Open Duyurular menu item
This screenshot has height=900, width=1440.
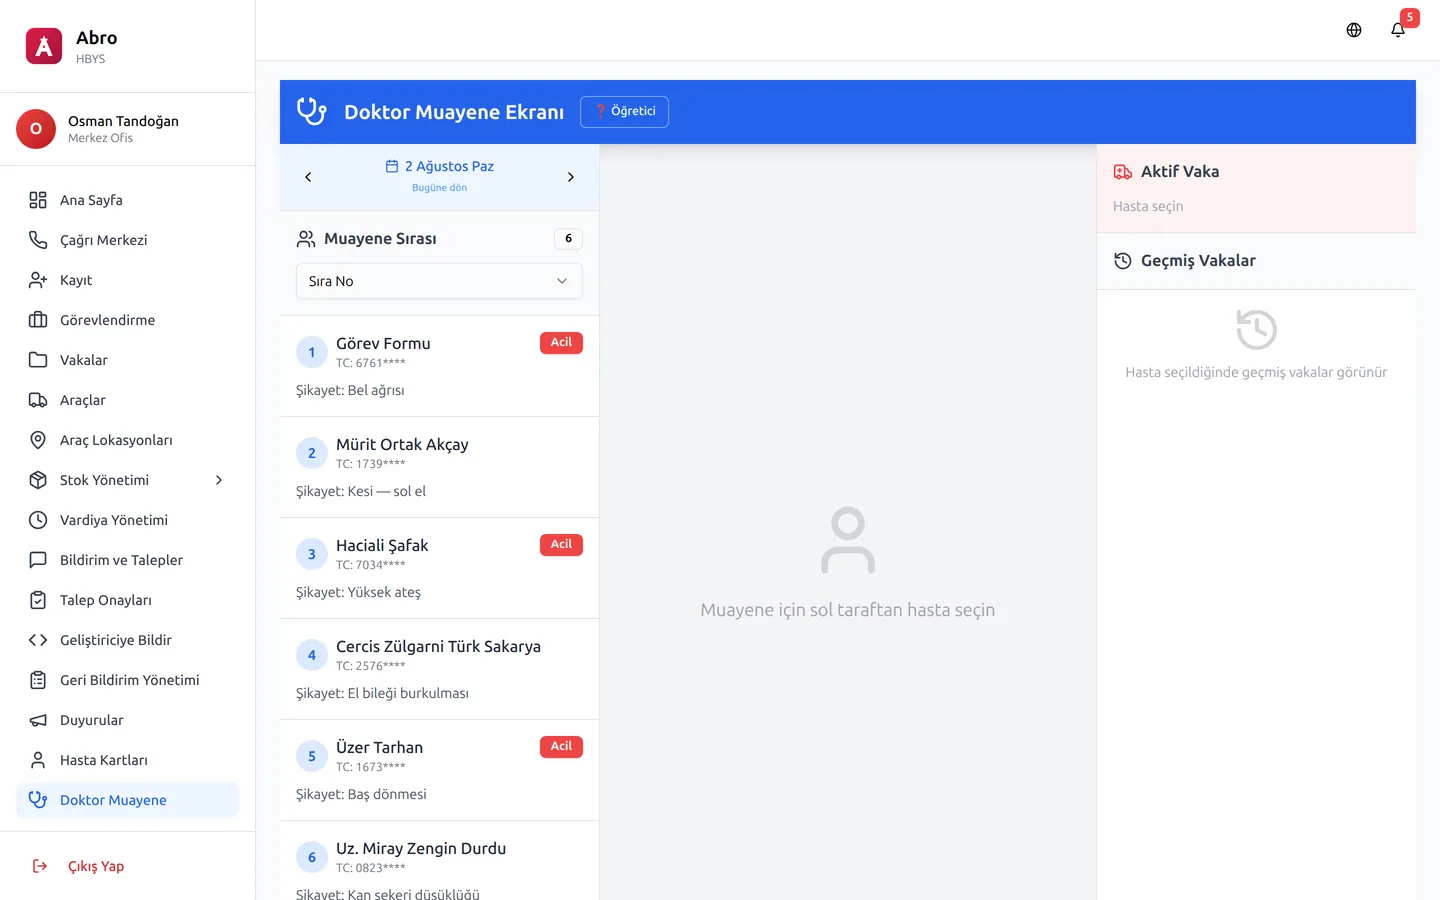point(128,720)
